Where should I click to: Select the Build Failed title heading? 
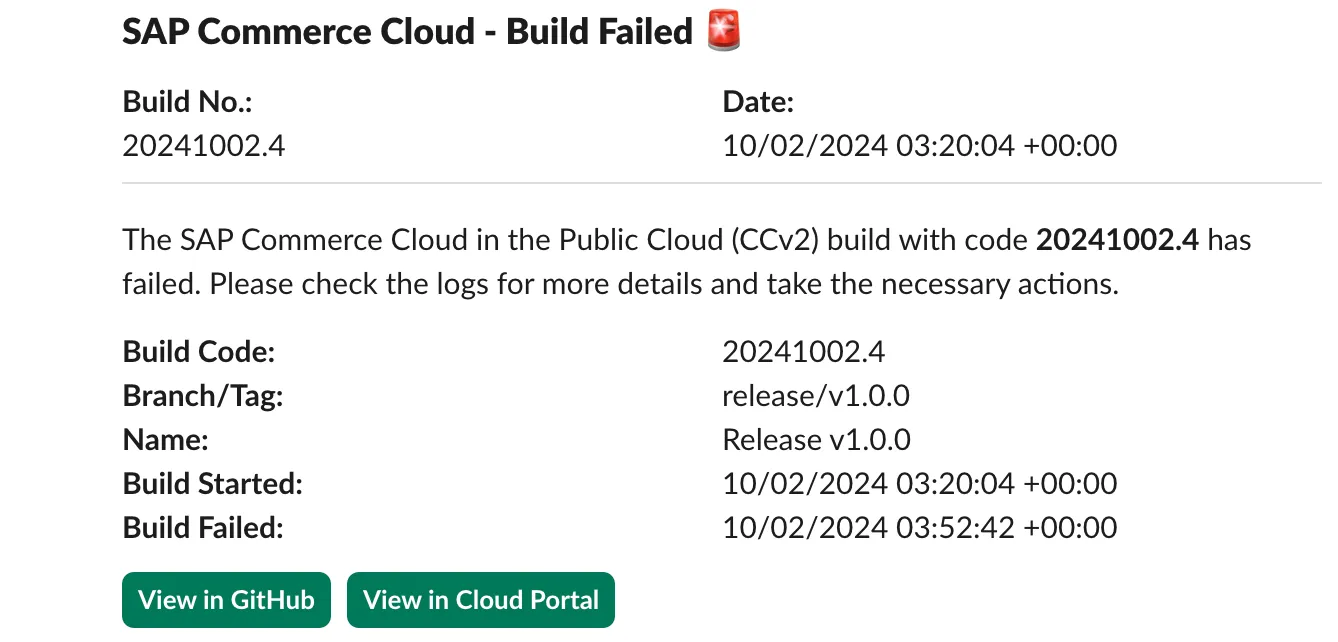[407, 31]
